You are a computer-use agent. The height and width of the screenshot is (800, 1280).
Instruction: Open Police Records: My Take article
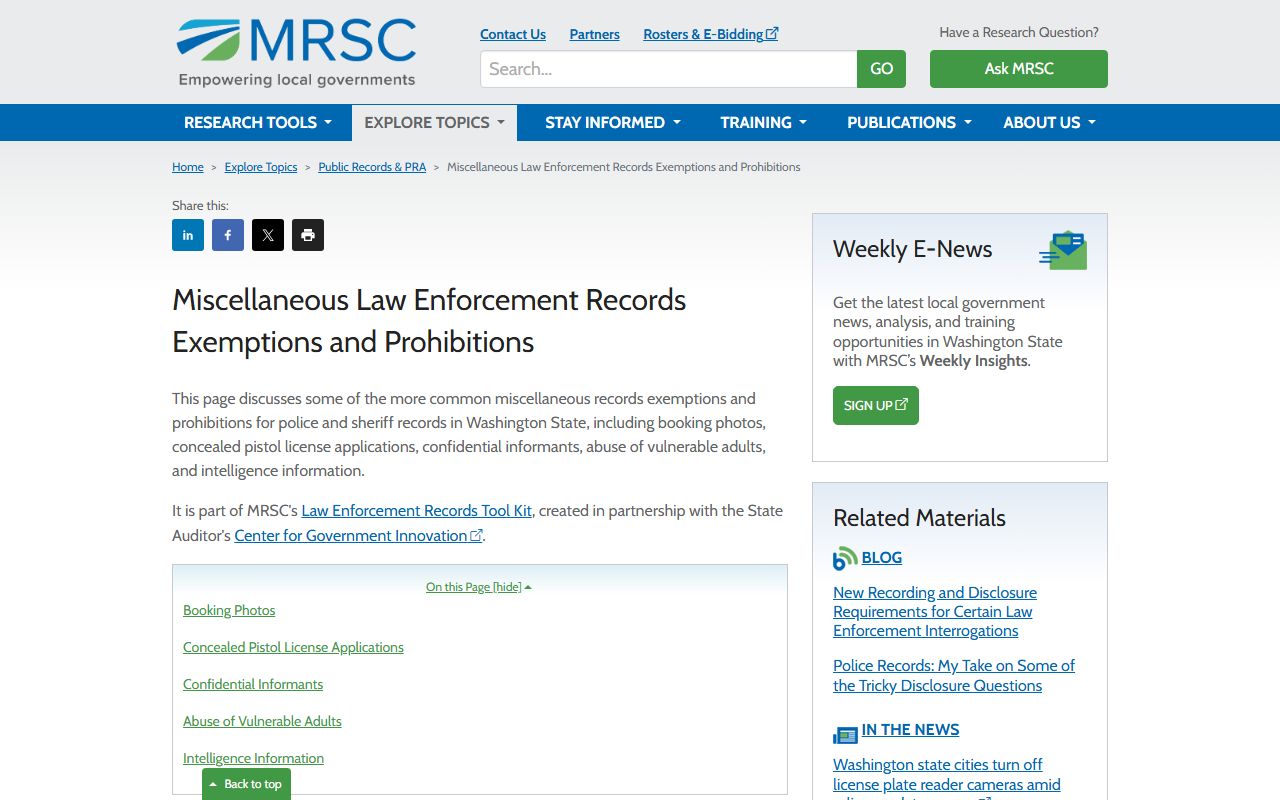[954, 676]
